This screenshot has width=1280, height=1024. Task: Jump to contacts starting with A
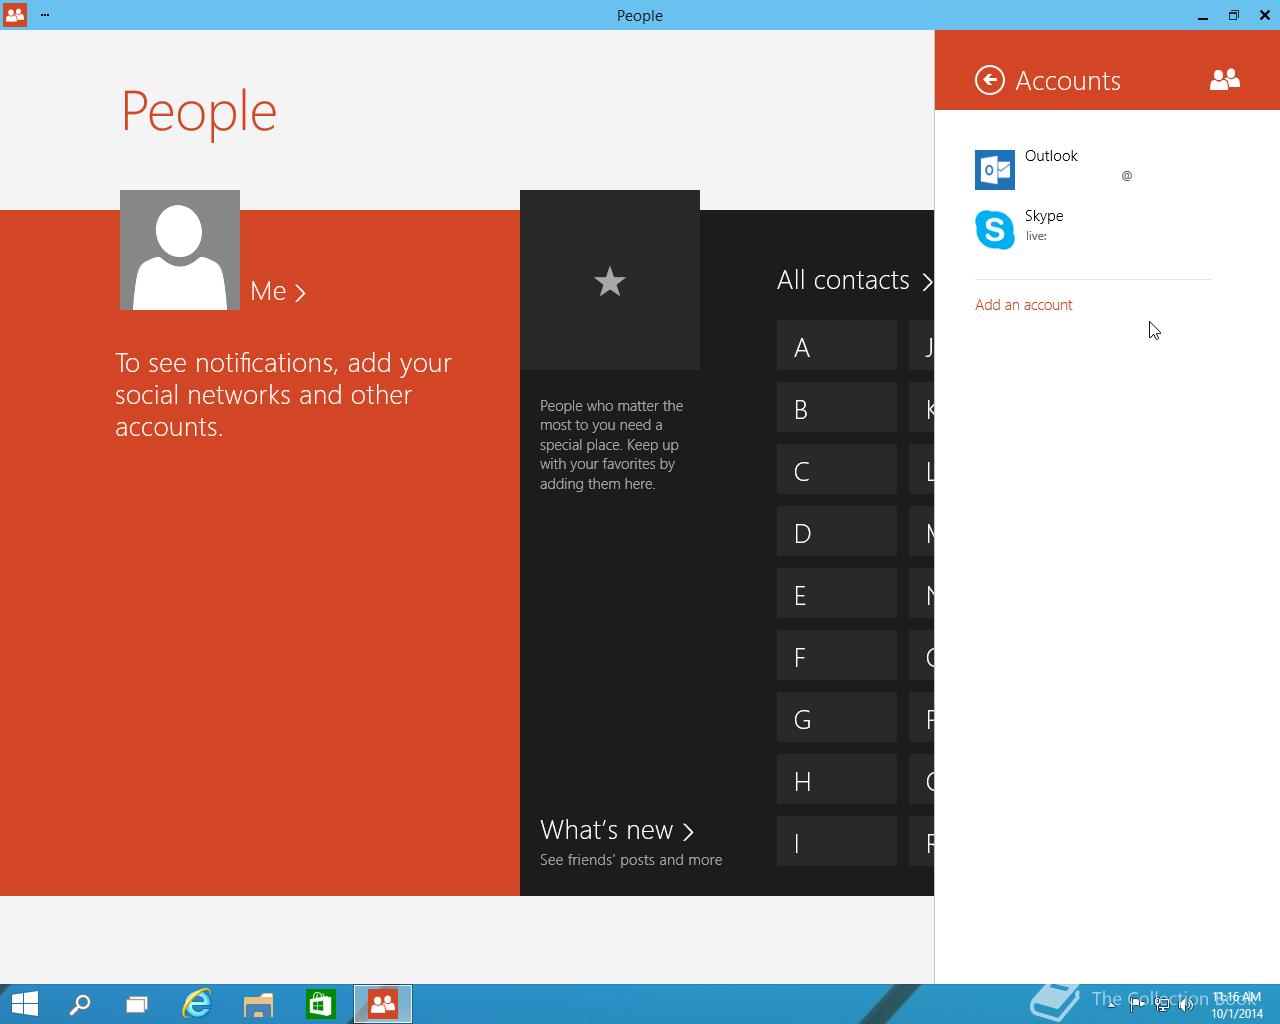(x=837, y=346)
